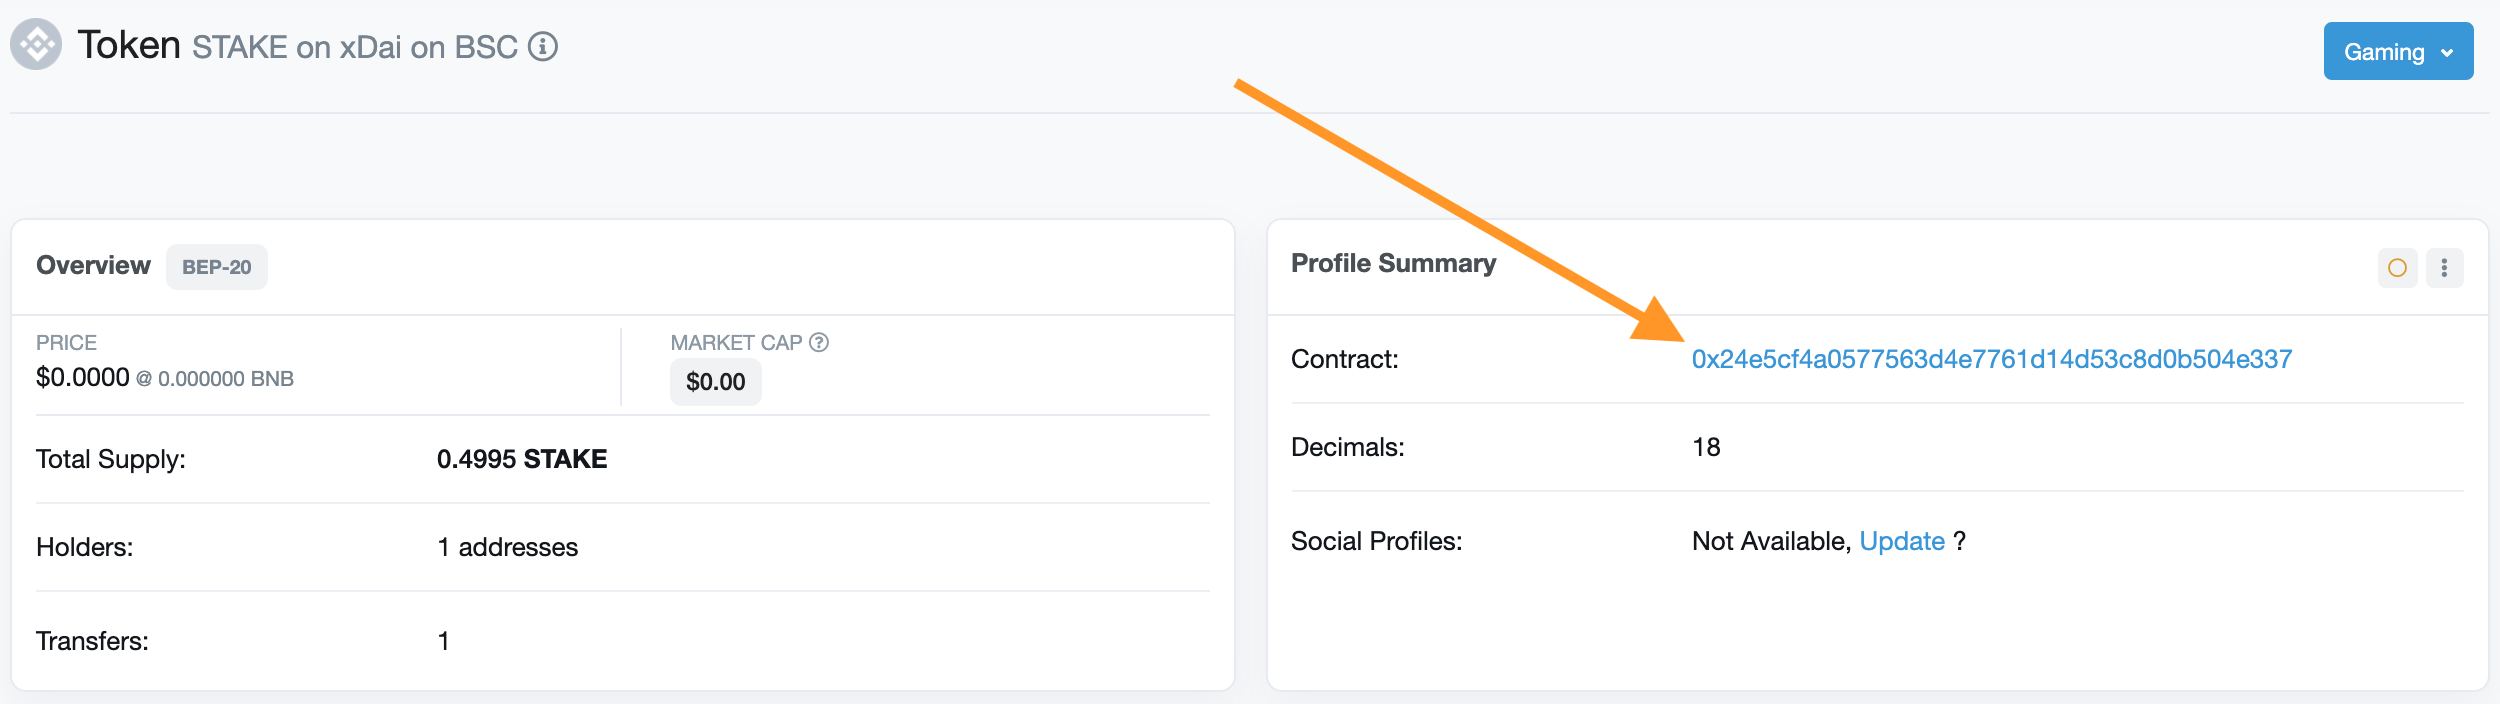Click the Market Cap help question icon
The image size is (2500, 704).
click(x=819, y=342)
